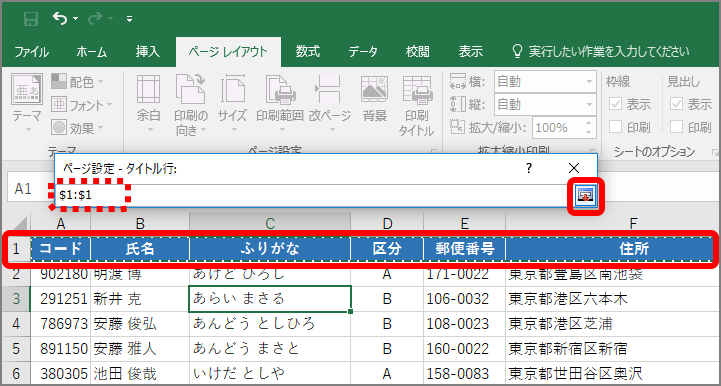Viewport: 721px width, 386px height.
Task: Open the テーマ themes gallery
Action: point(27,103)
